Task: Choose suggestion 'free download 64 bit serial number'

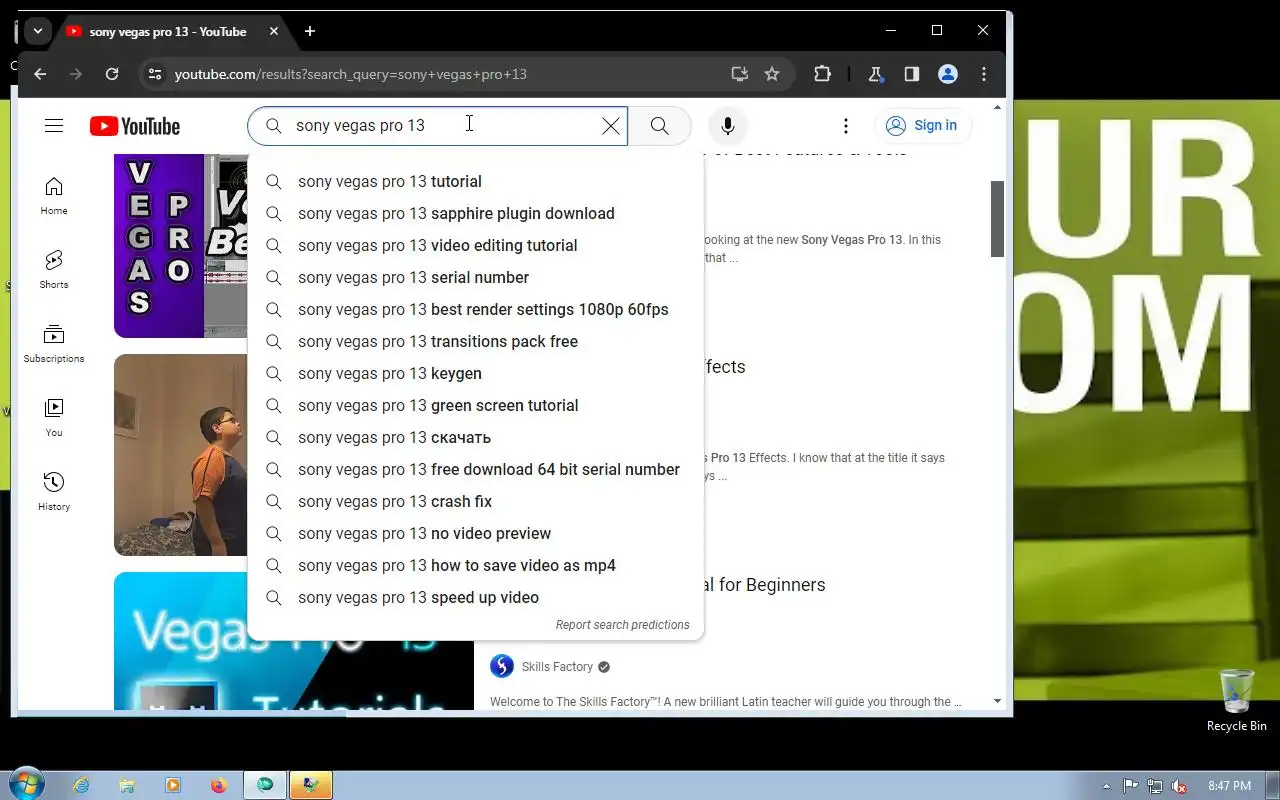Action: point(475,469)
